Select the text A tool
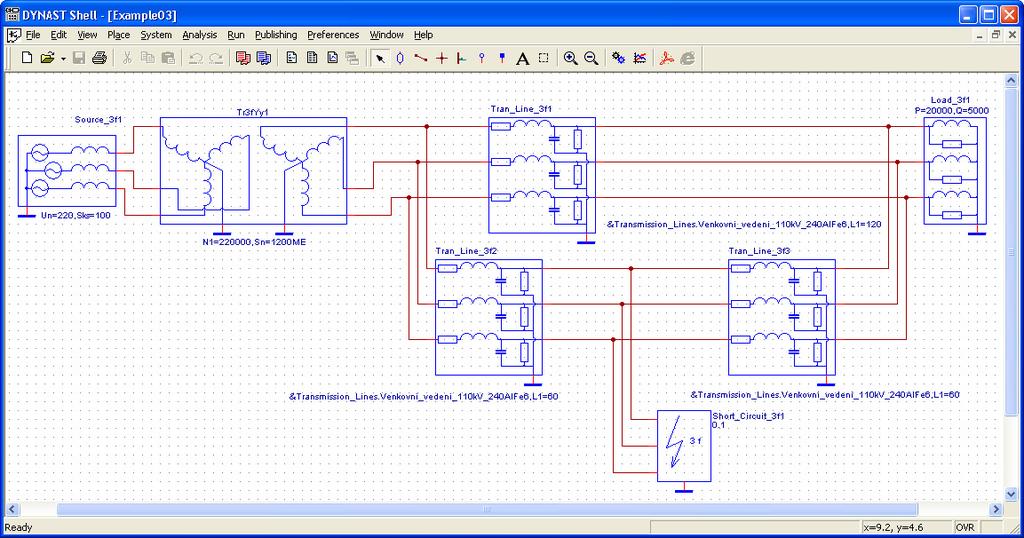Viewport: 1024px width, 538px height. click(x=522, y=59)
